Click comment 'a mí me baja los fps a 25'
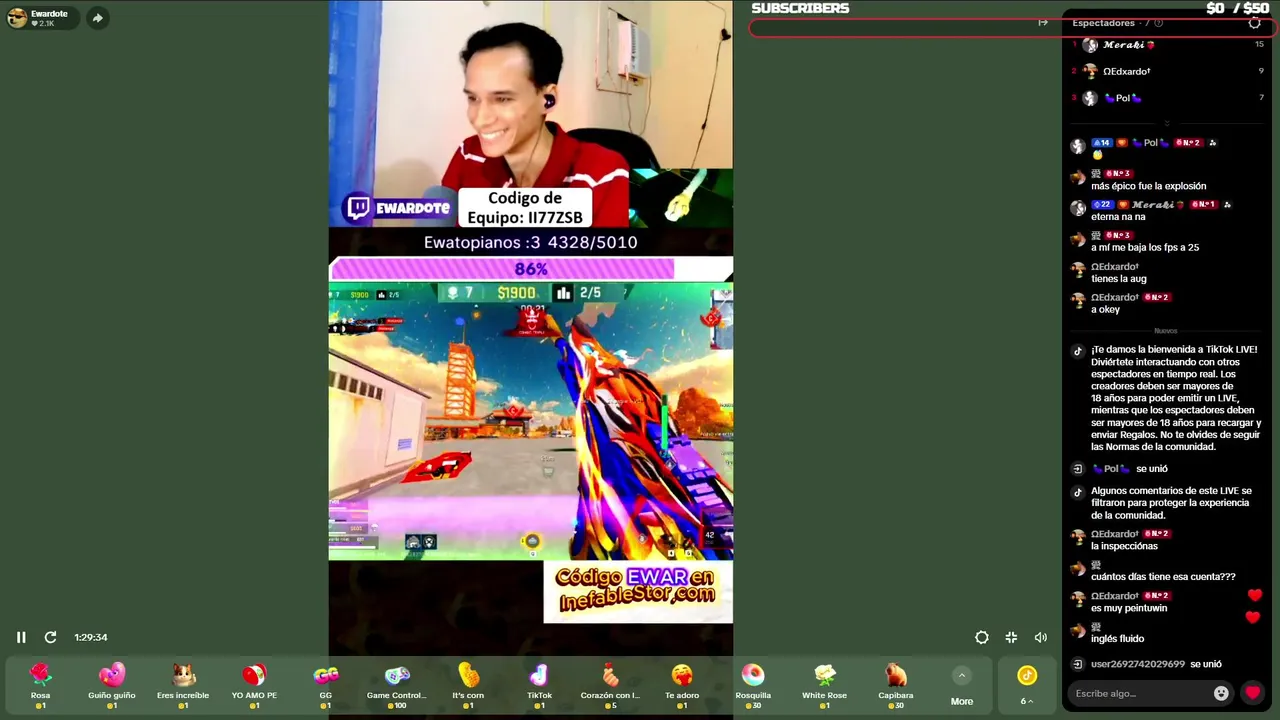Image resolution: width=1280 pixels, height=720 pixels. coord(1145,247)
